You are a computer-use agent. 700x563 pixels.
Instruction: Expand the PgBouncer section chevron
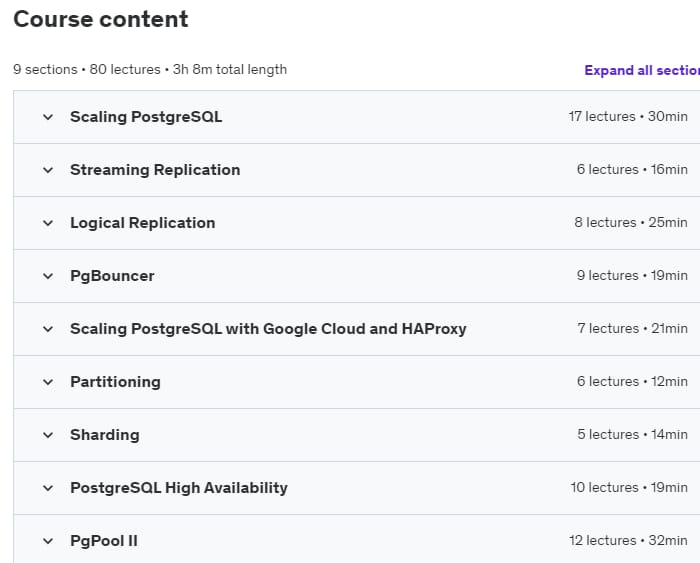tap(48, 276)
